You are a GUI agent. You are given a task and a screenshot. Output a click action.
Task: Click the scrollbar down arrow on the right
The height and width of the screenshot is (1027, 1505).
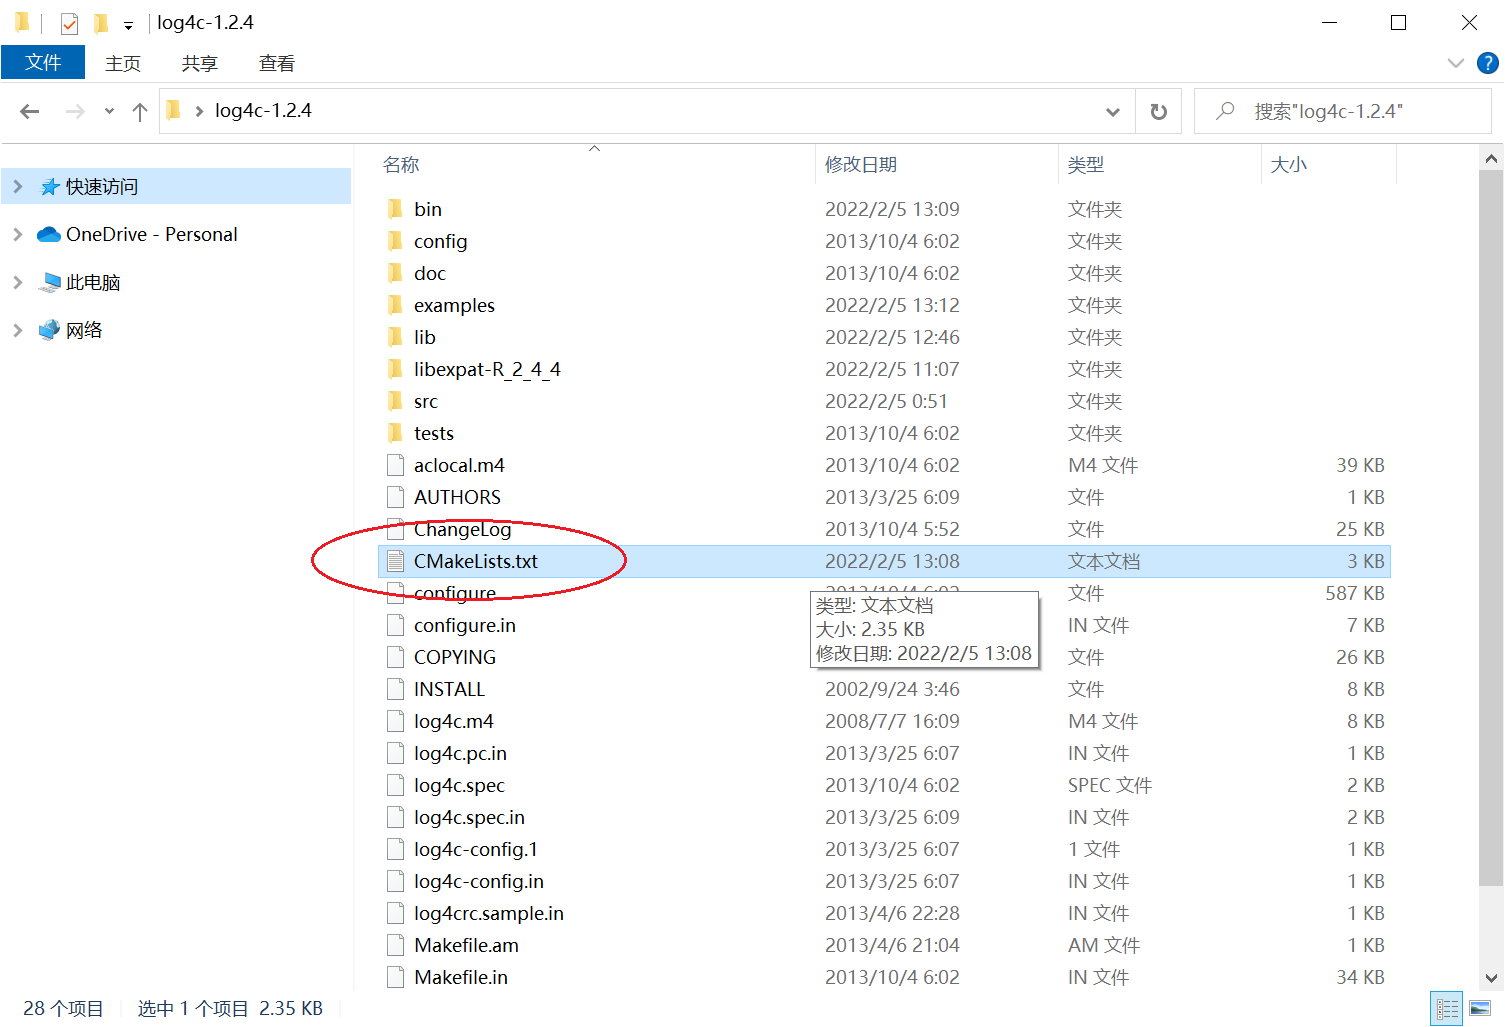pos(1490,979)
